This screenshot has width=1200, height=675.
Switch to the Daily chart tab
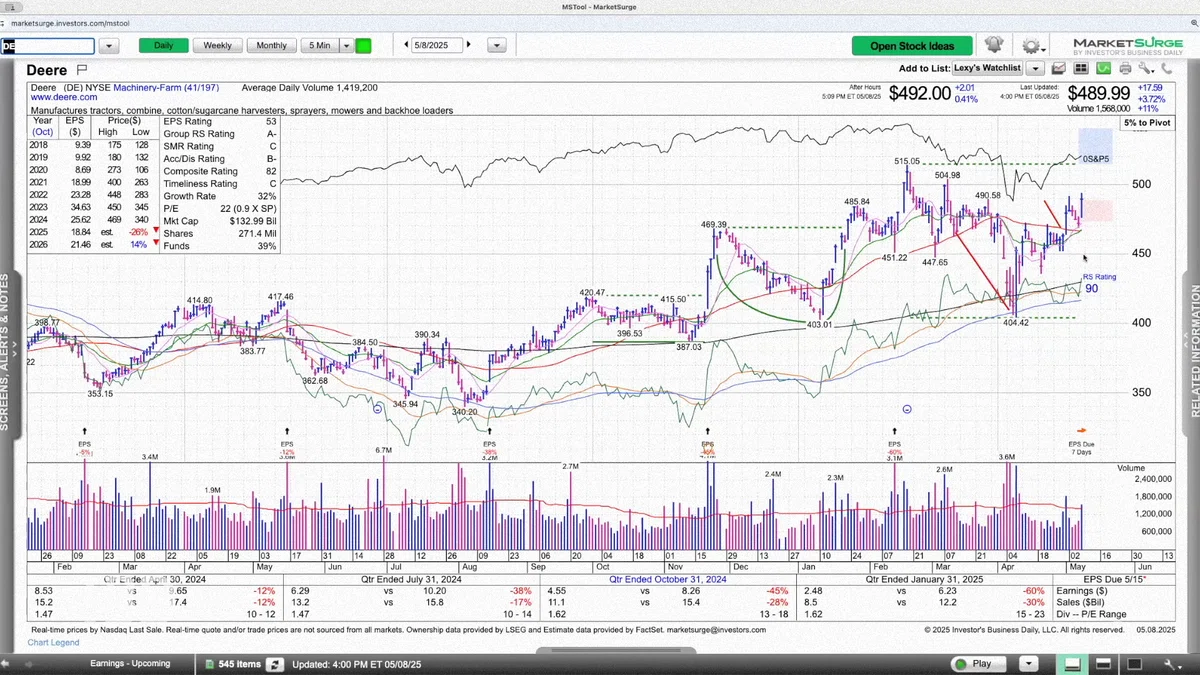163,45
